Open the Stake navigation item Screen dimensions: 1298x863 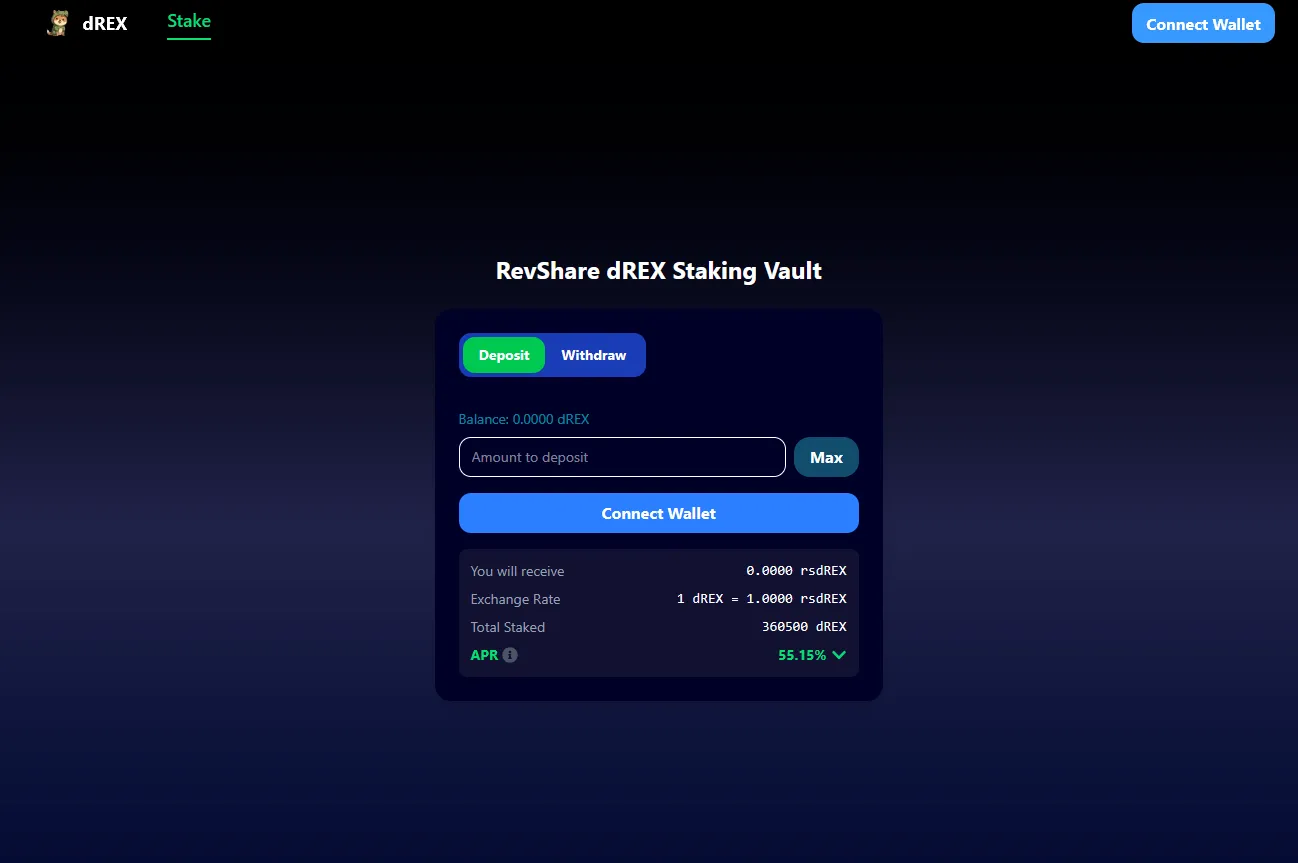tap(189, 21)
